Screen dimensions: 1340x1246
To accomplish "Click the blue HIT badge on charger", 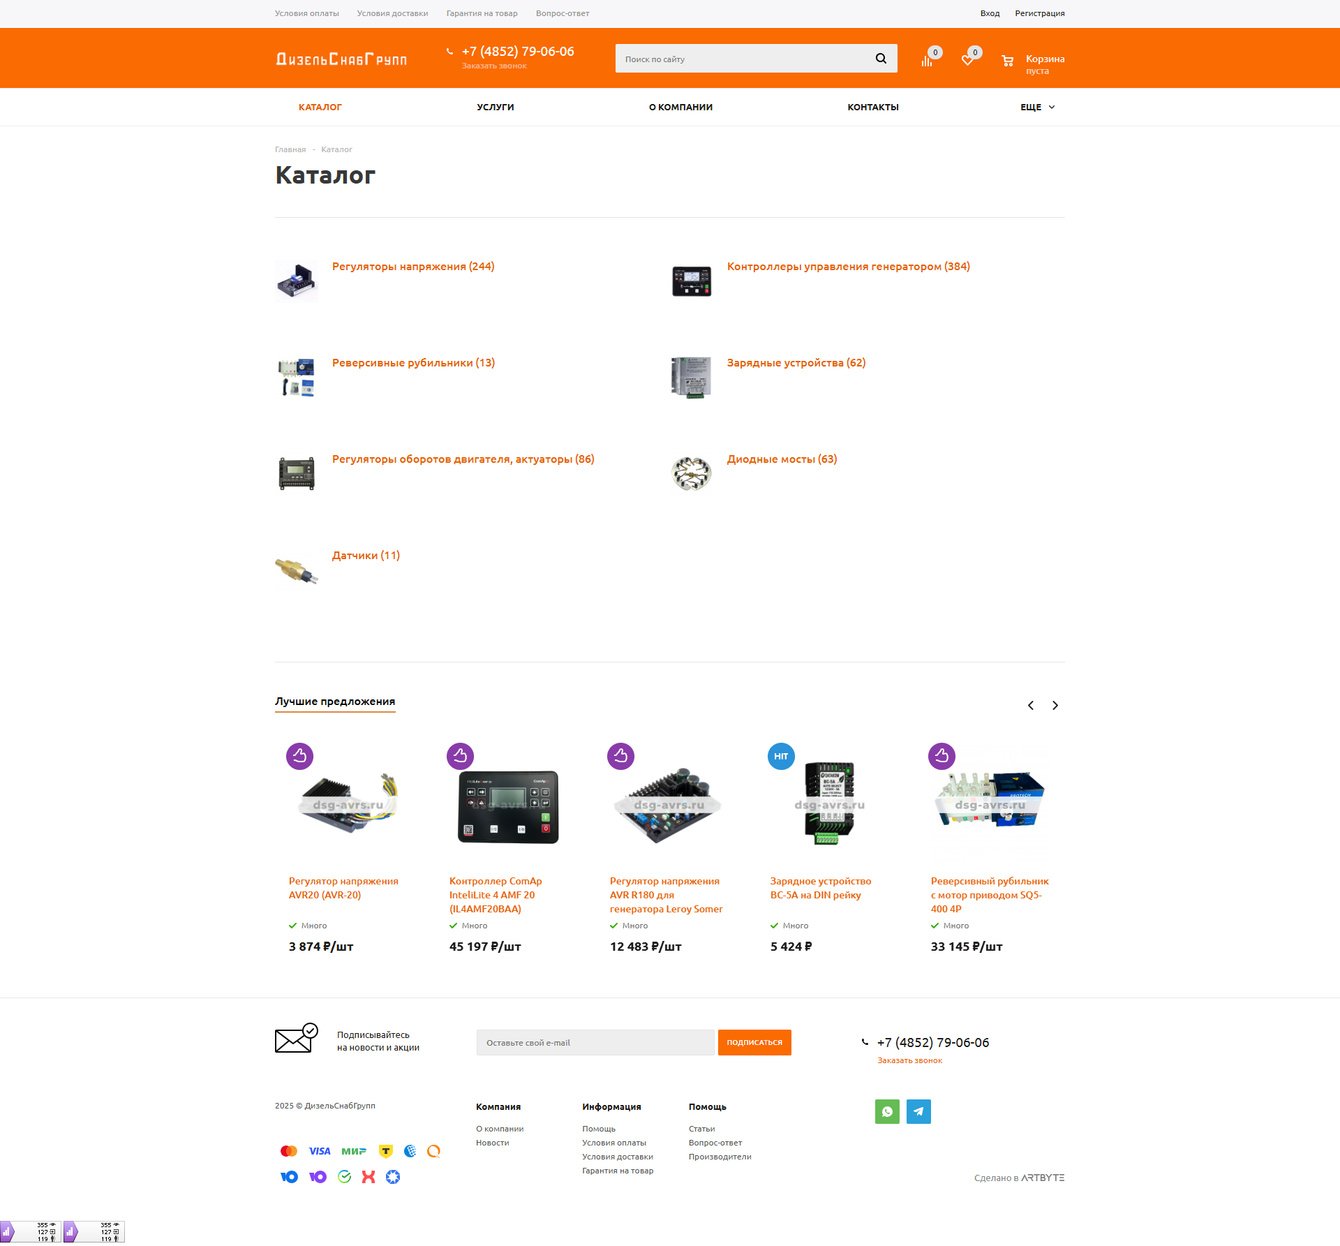I will point(781,756).
